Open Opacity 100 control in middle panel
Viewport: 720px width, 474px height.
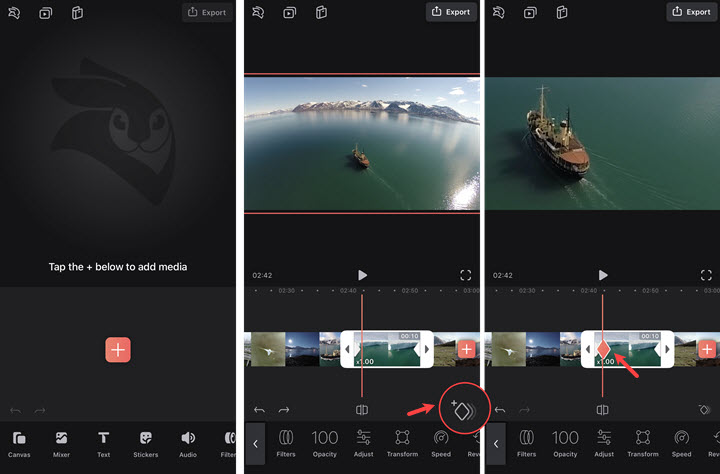325,444
